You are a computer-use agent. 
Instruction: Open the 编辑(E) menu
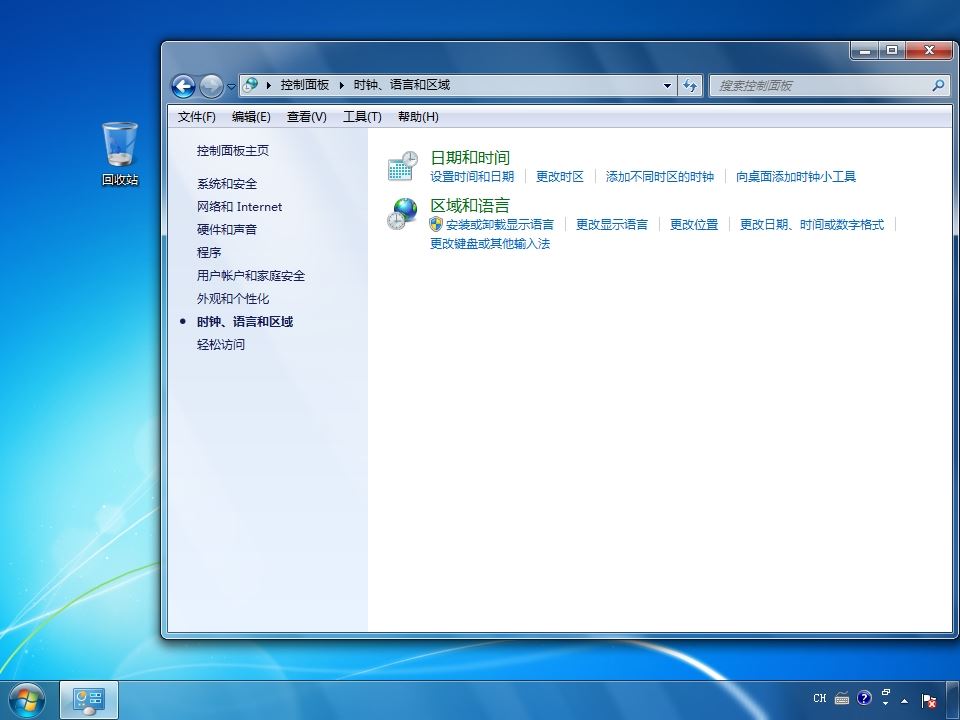pos(251,116)
